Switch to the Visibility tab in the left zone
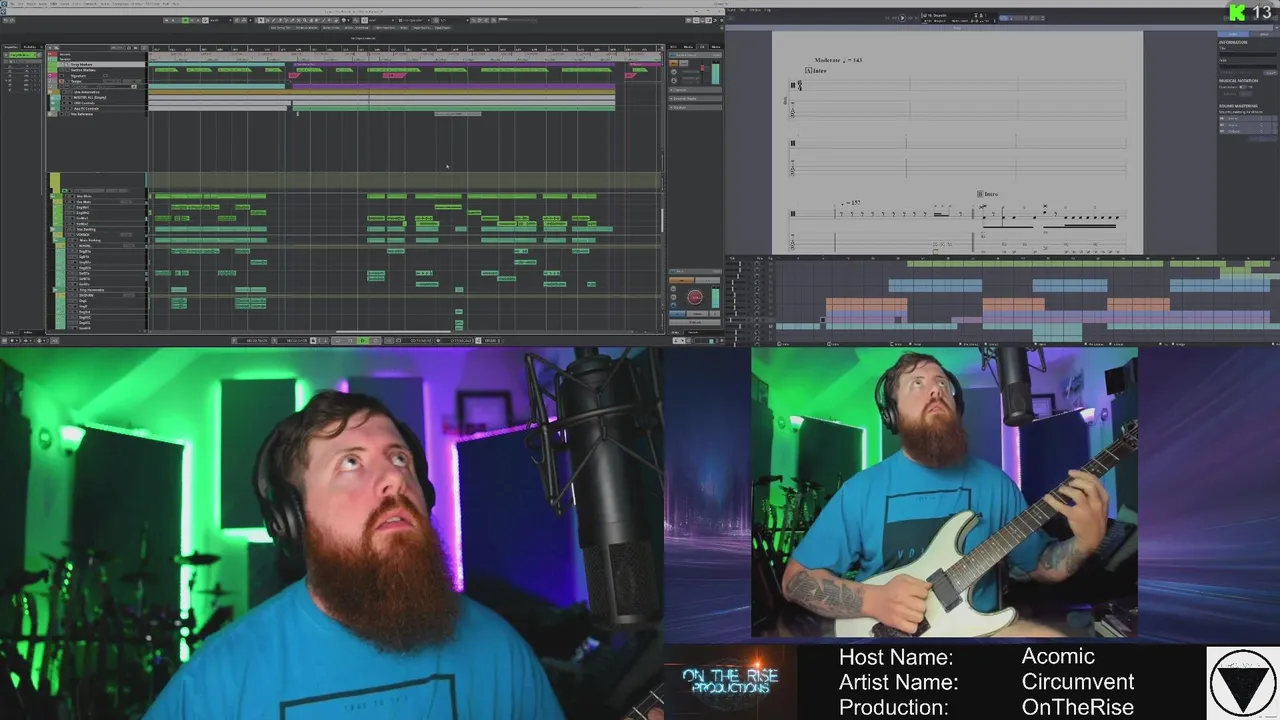This screenshot has width=1280, height=720. coord(30,47)
